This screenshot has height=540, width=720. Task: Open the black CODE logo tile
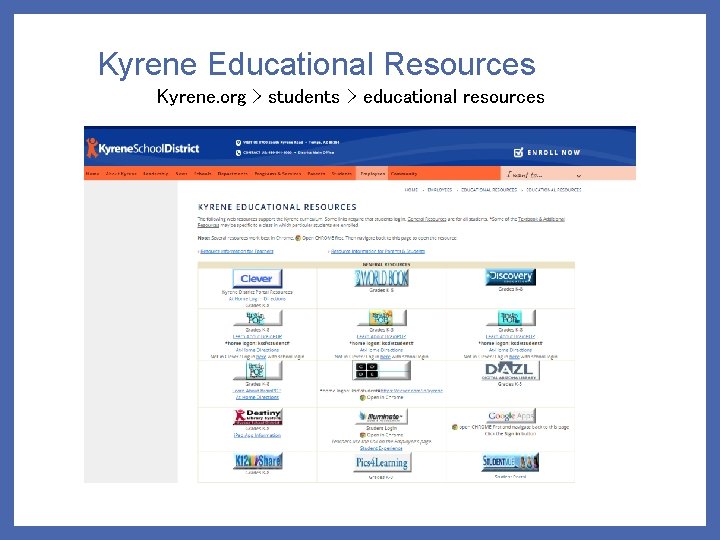[381, 371]
